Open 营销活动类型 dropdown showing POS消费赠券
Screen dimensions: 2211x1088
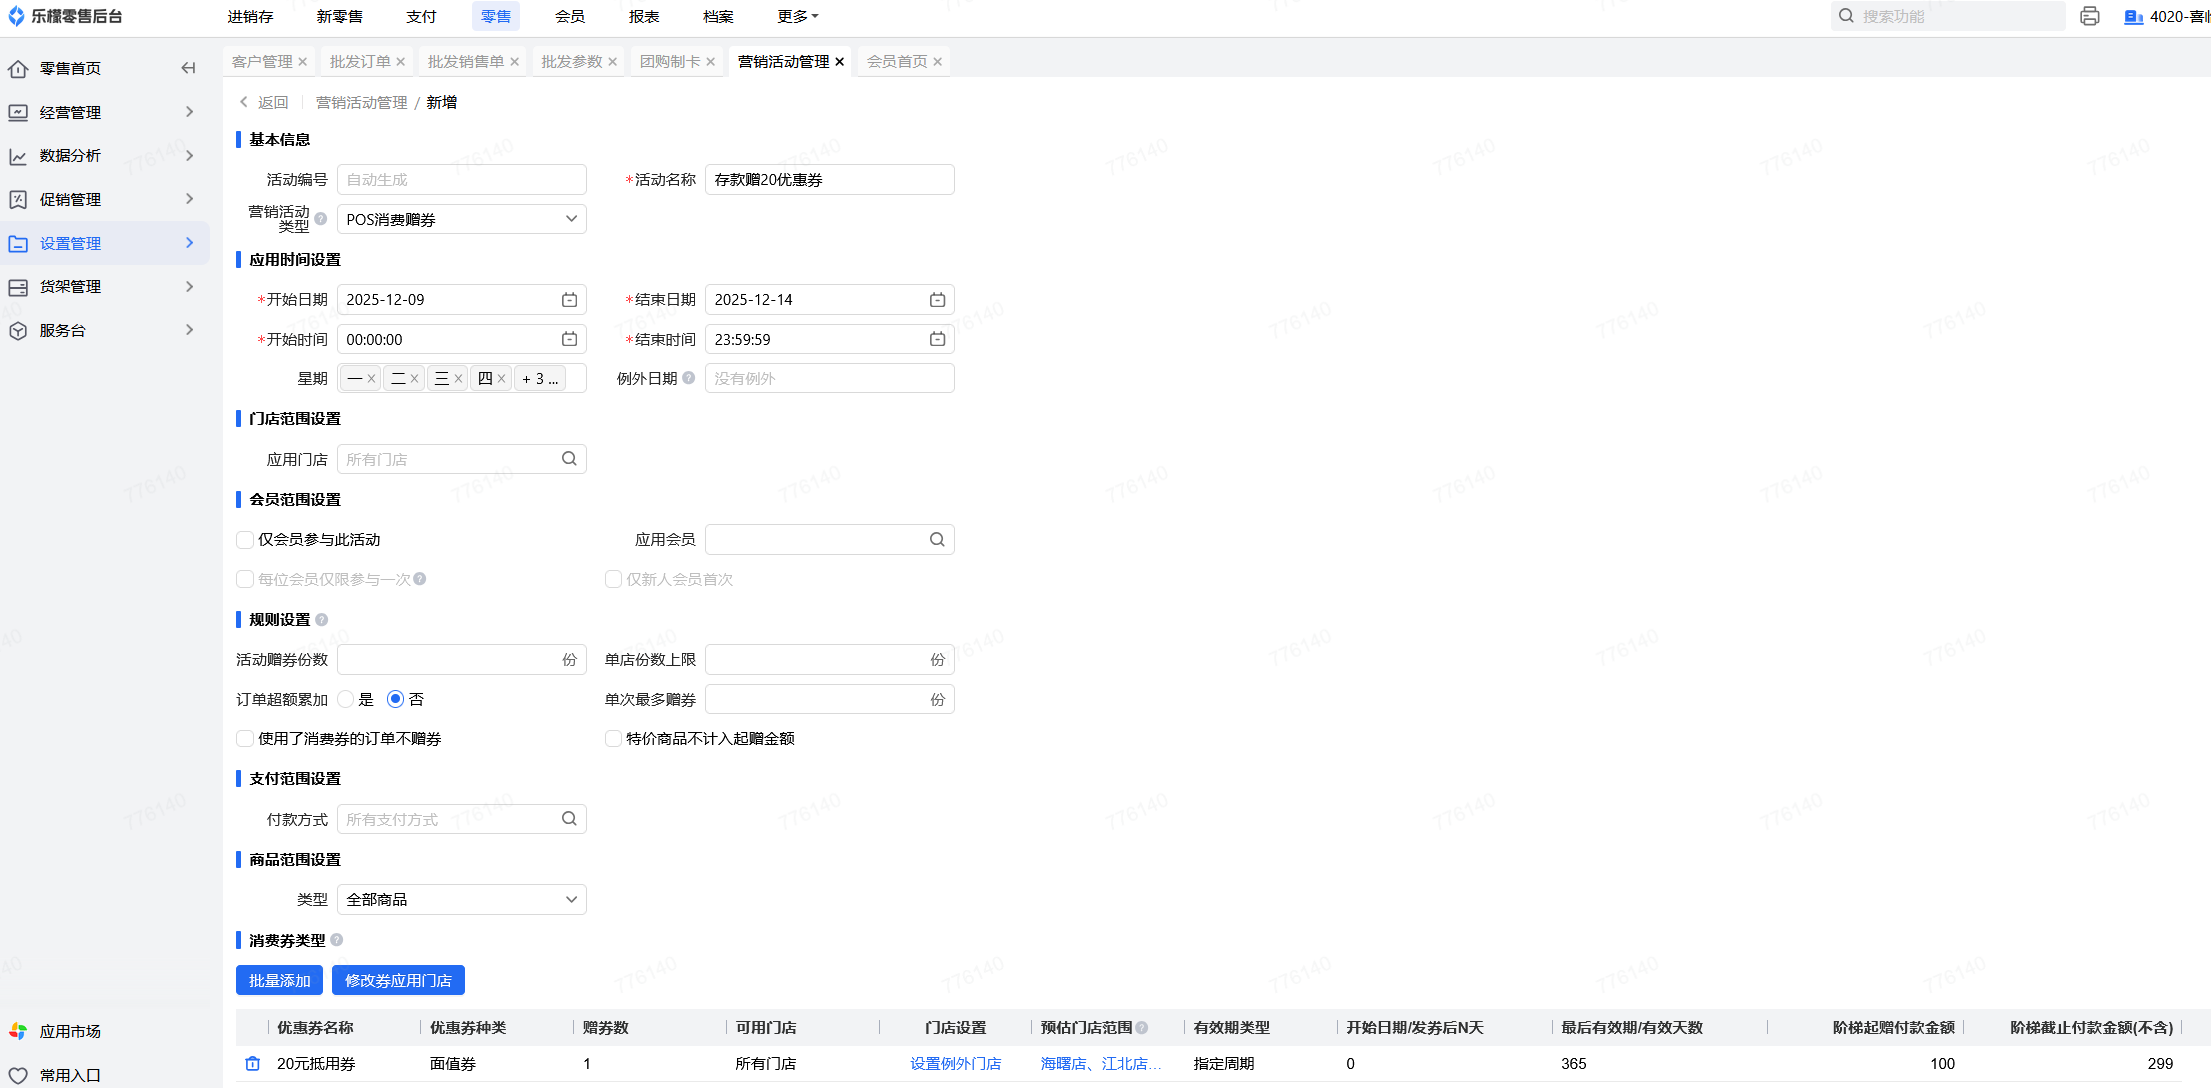461,219
